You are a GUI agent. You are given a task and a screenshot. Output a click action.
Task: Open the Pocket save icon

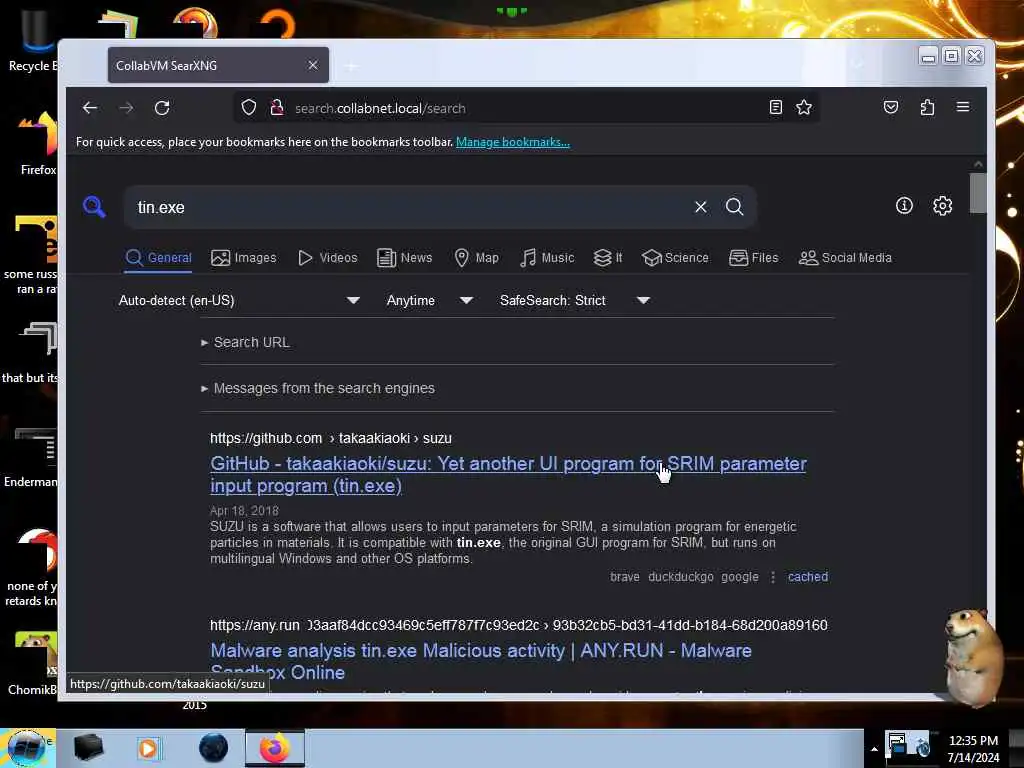click(891, 107)
